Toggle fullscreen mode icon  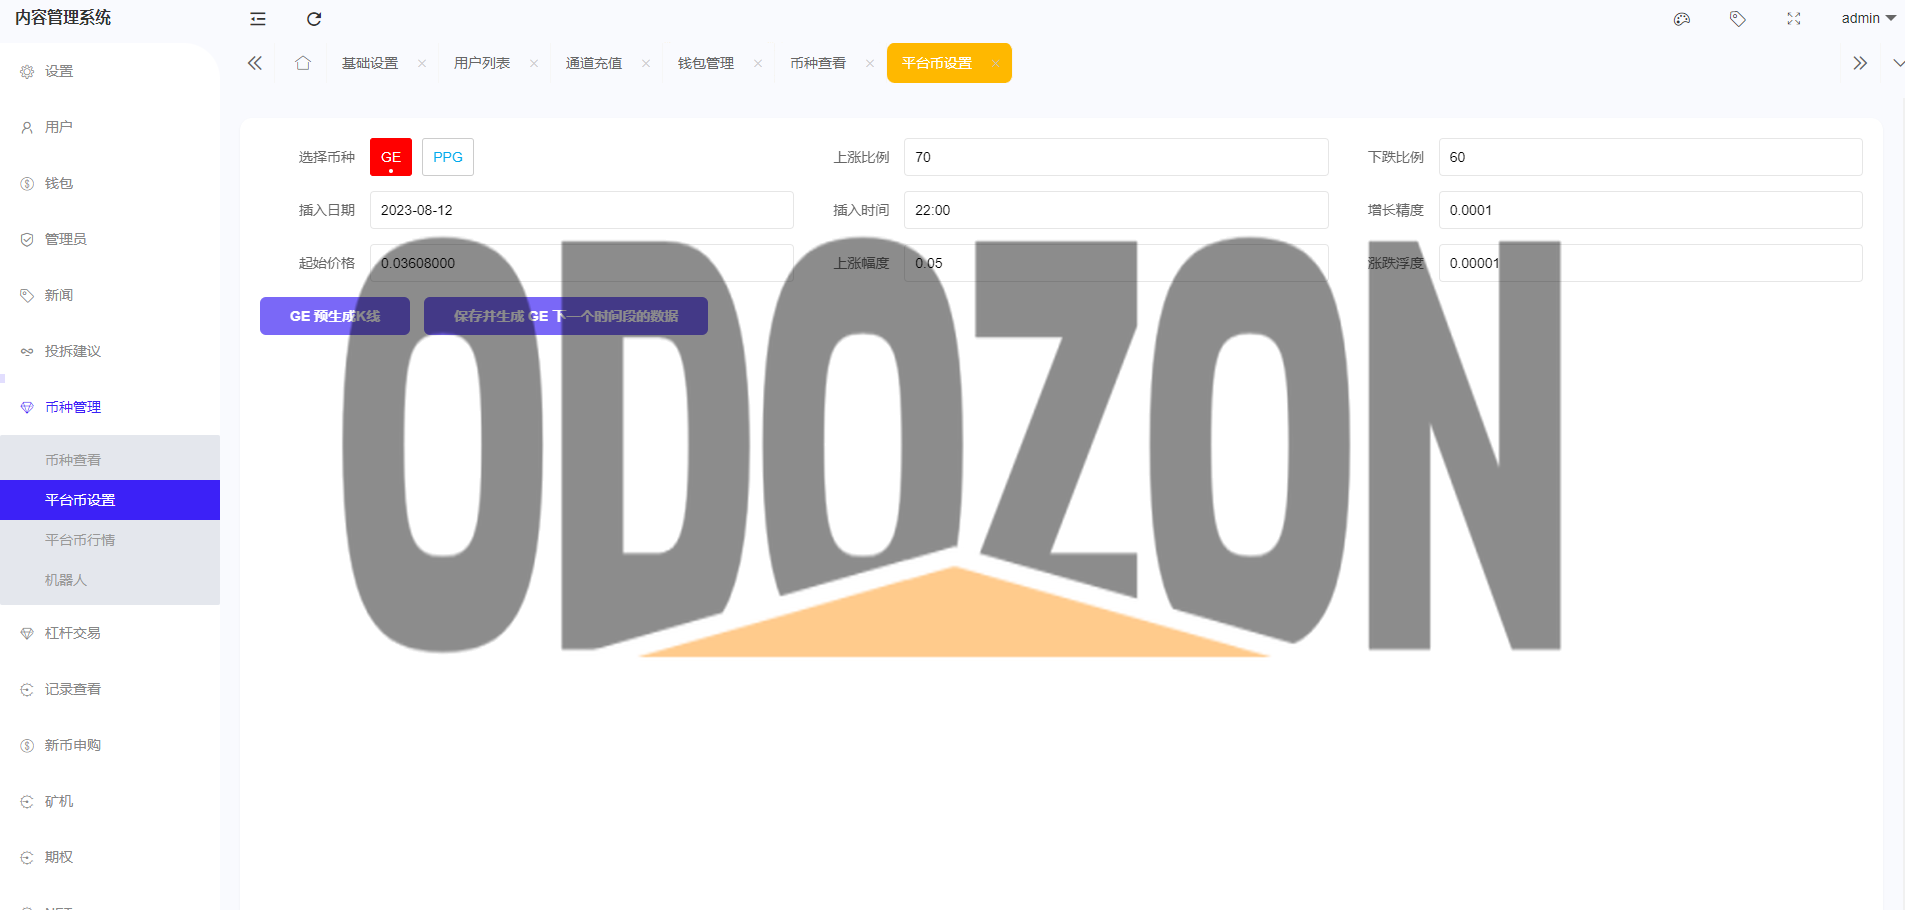click(x=1794, y=19)
